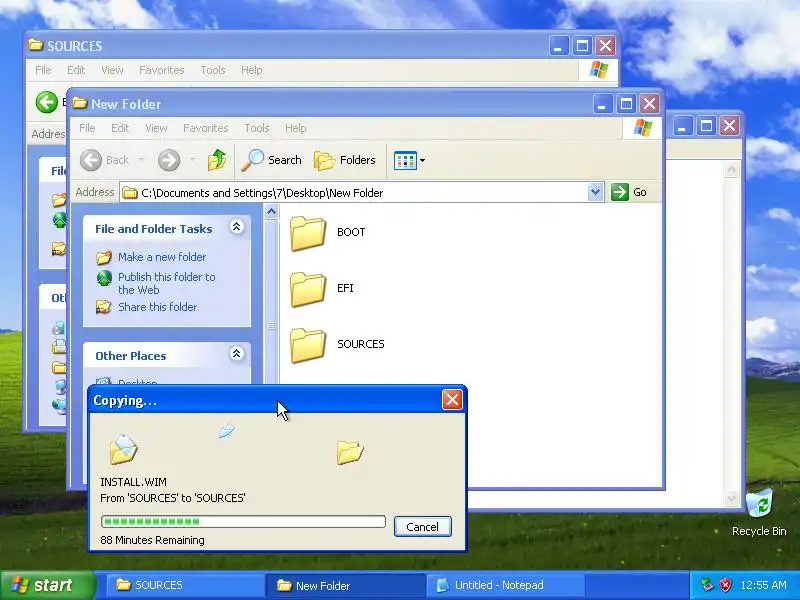Open the File menu in New Folder

coord(87,128)
